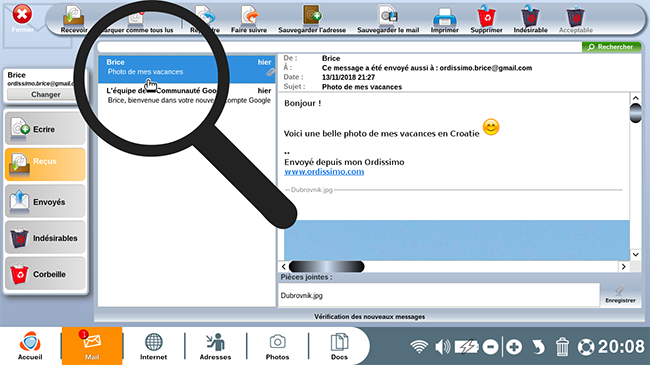Open Docs from the bottom bar

click(x=339, y=346)
